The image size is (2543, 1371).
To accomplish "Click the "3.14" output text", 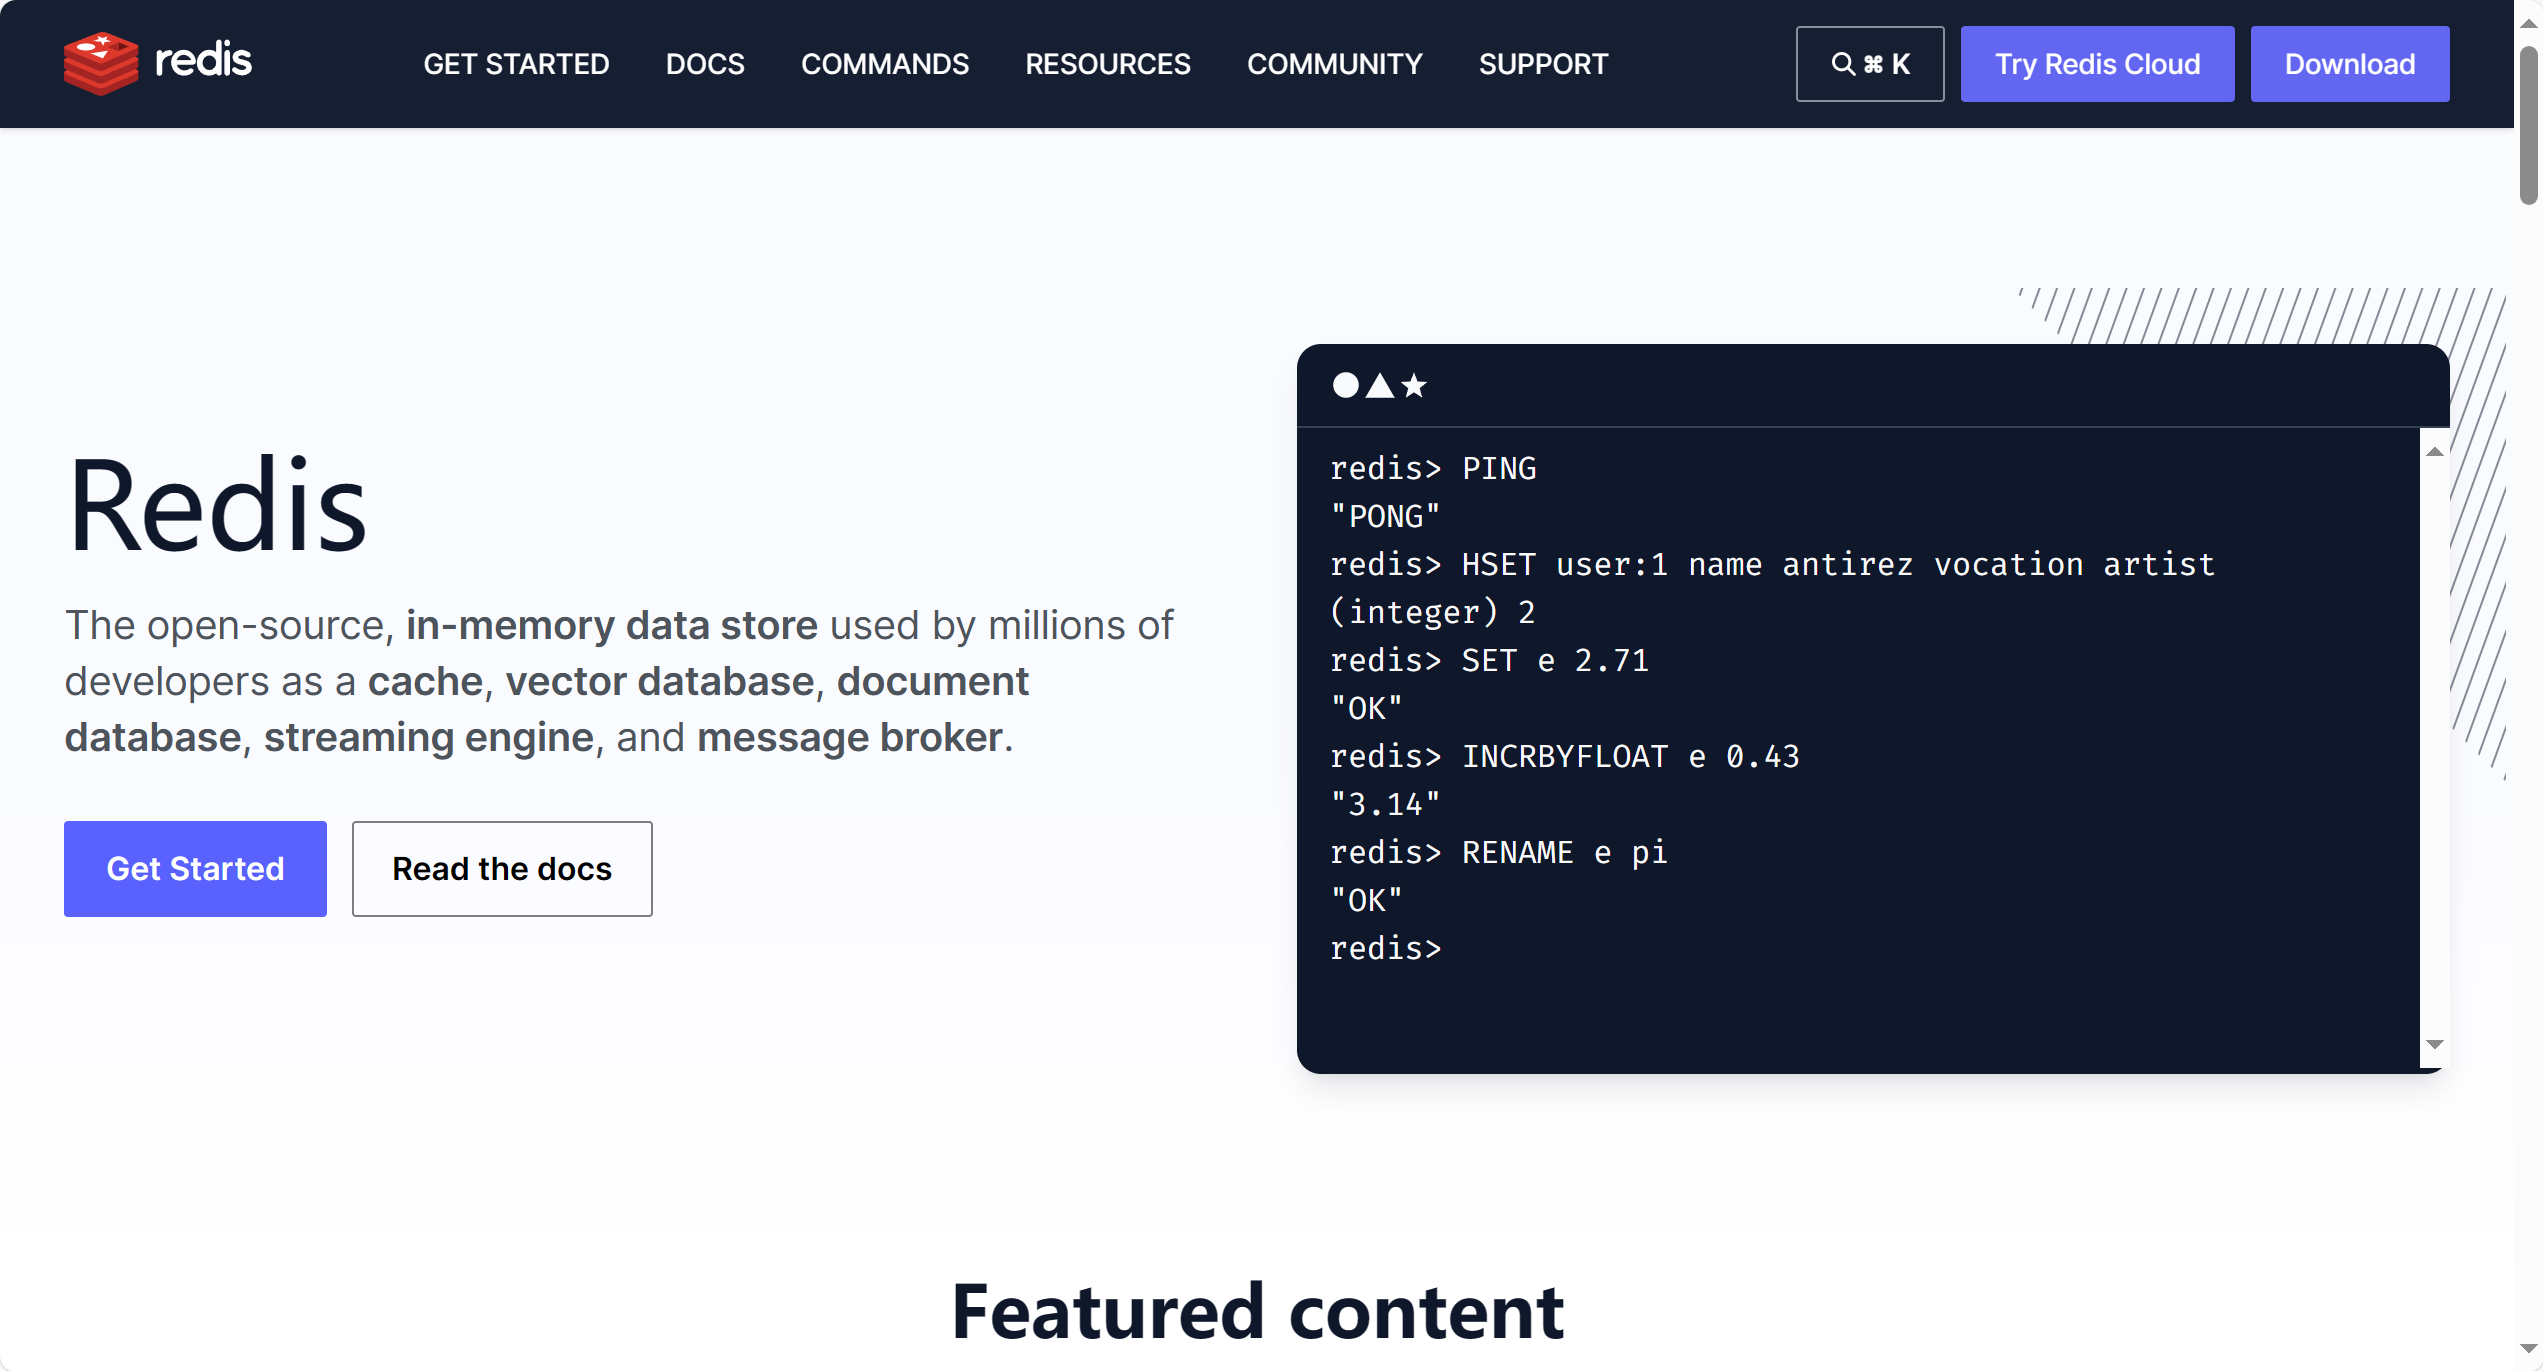I will [1385, 804].
